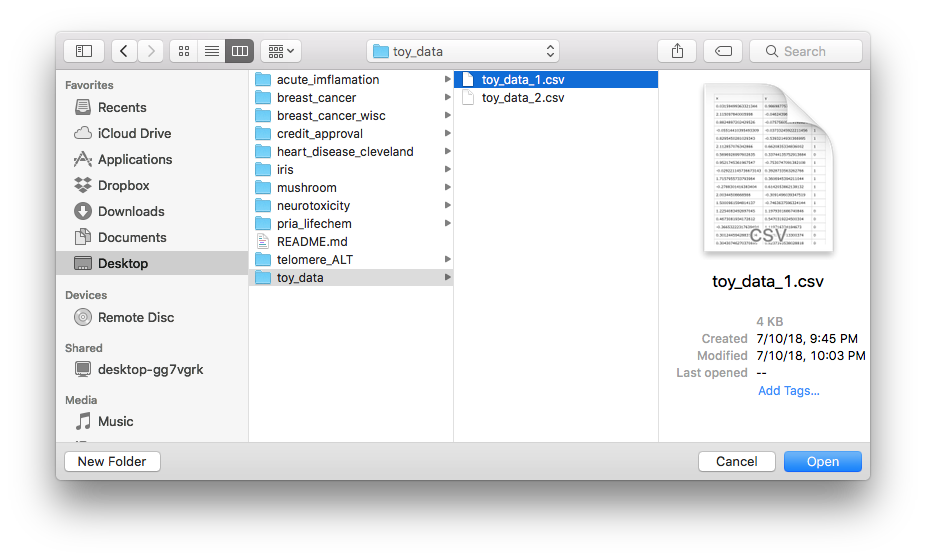Select Remote Disc under Devices
Screen dimensions: 926x560
[x=135, y=317]
